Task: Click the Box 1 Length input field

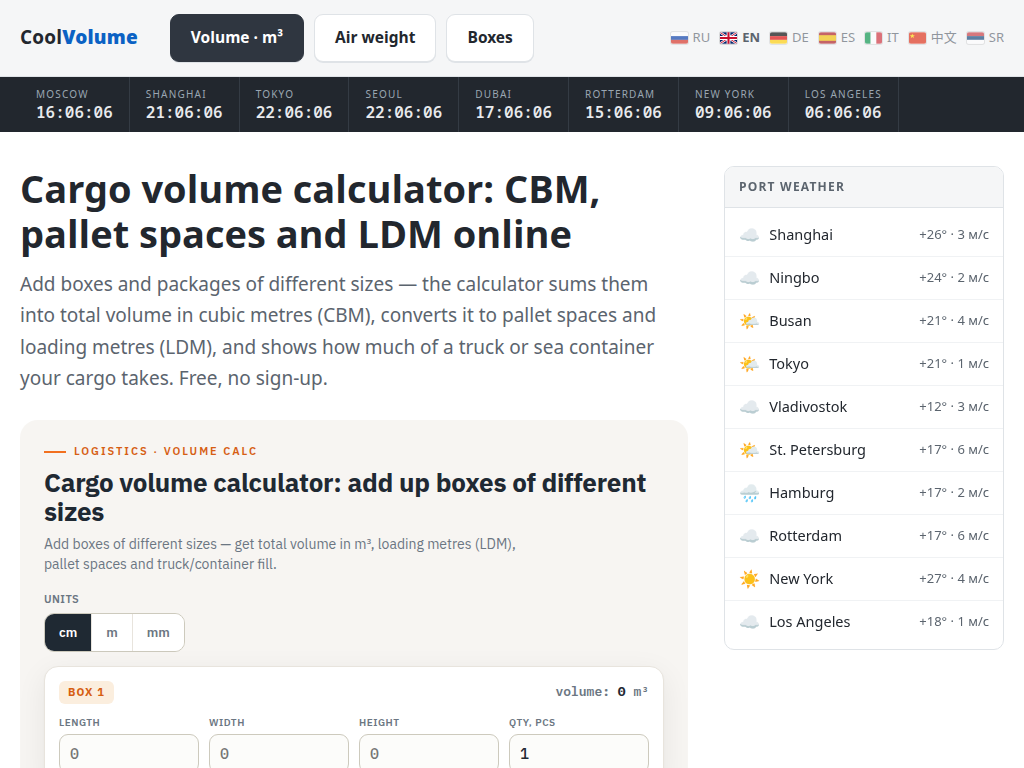Action: click(129, 752)
